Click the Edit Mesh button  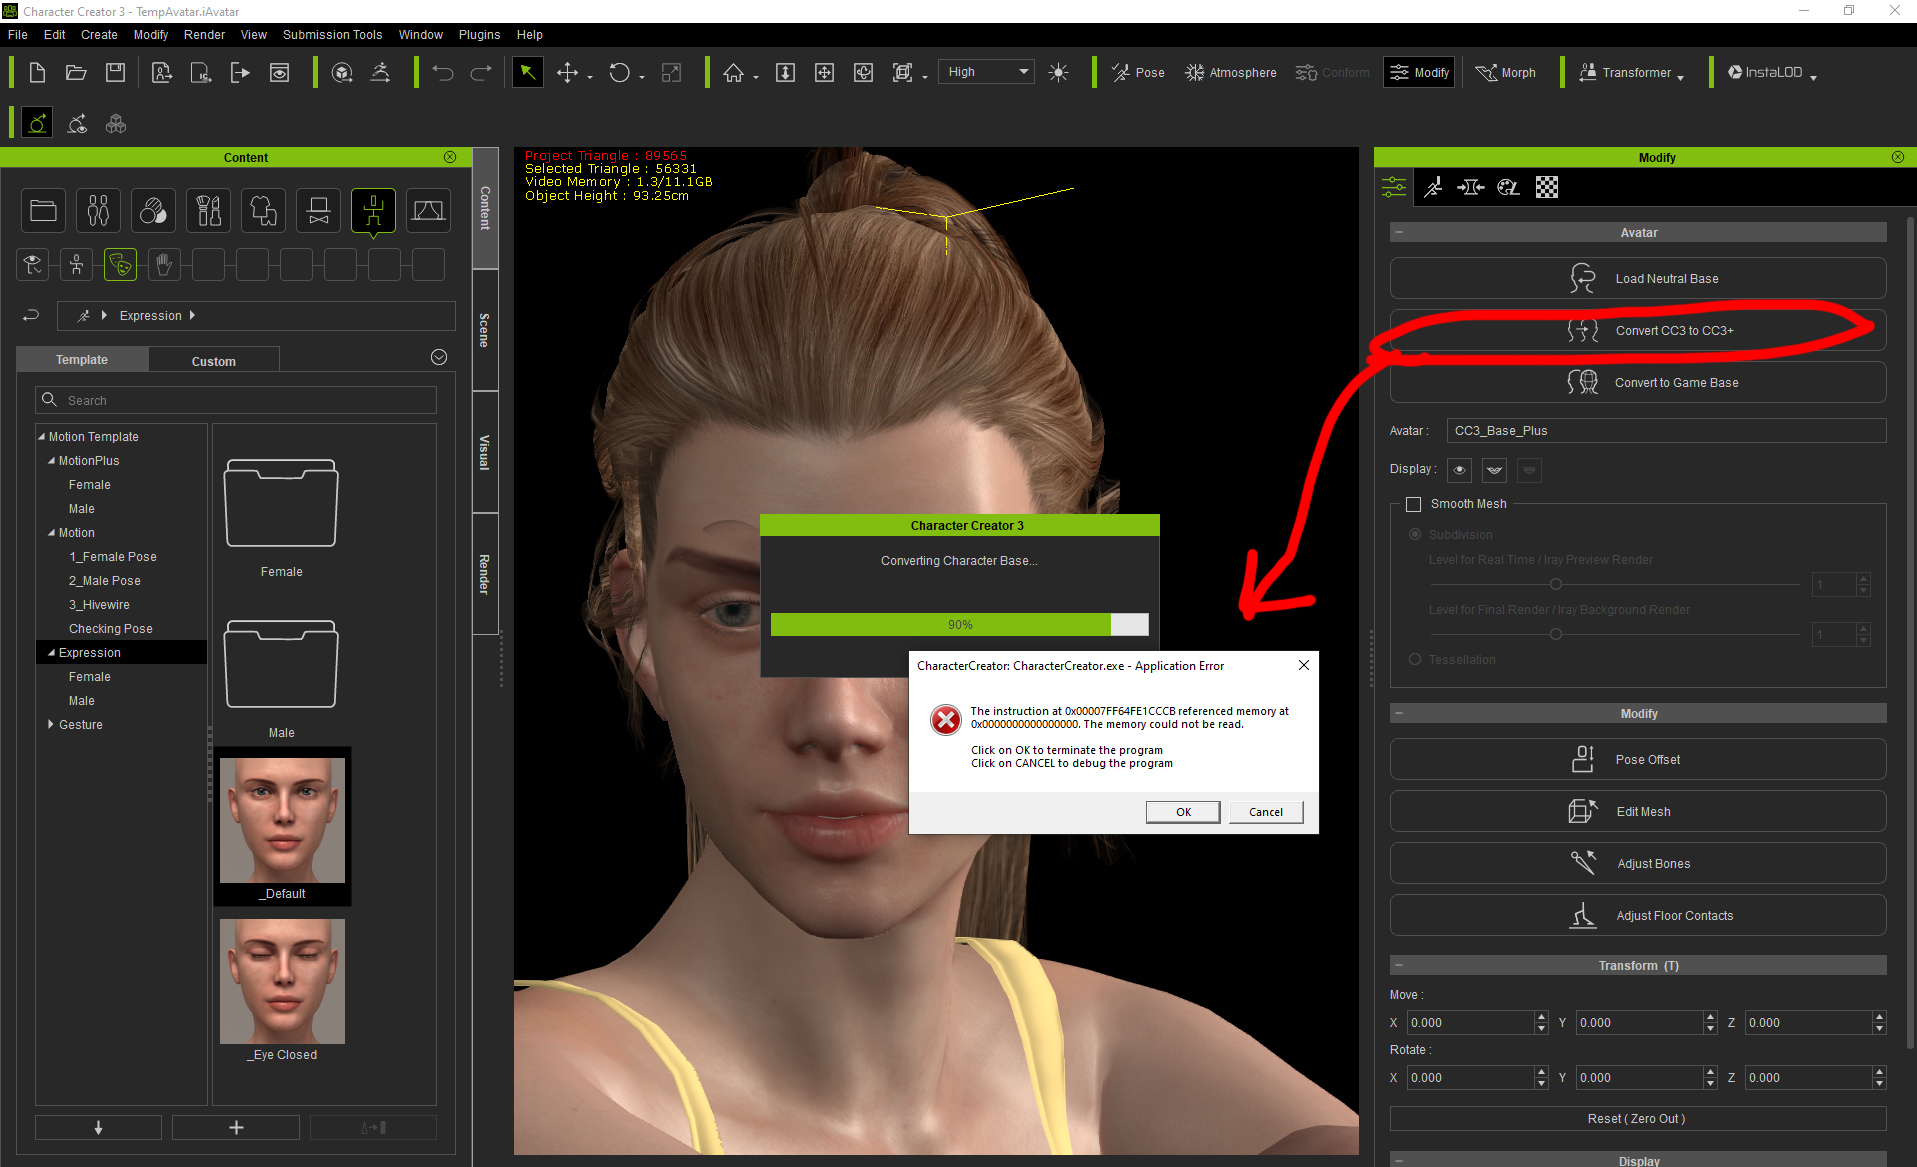point(1638,812)
